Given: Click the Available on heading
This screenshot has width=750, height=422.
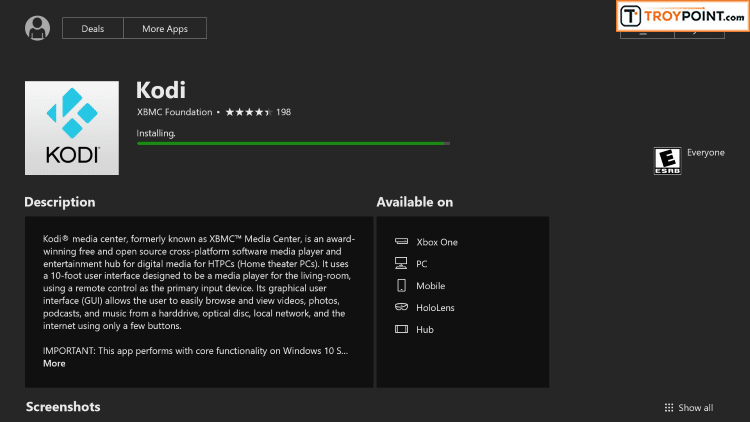Looking at the screenshot, I should [415, 202].
